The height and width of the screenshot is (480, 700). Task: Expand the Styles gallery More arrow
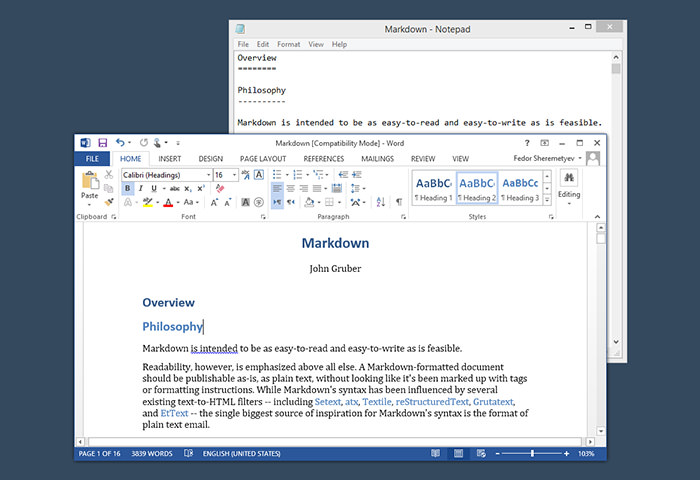click(x=547, y=200)
